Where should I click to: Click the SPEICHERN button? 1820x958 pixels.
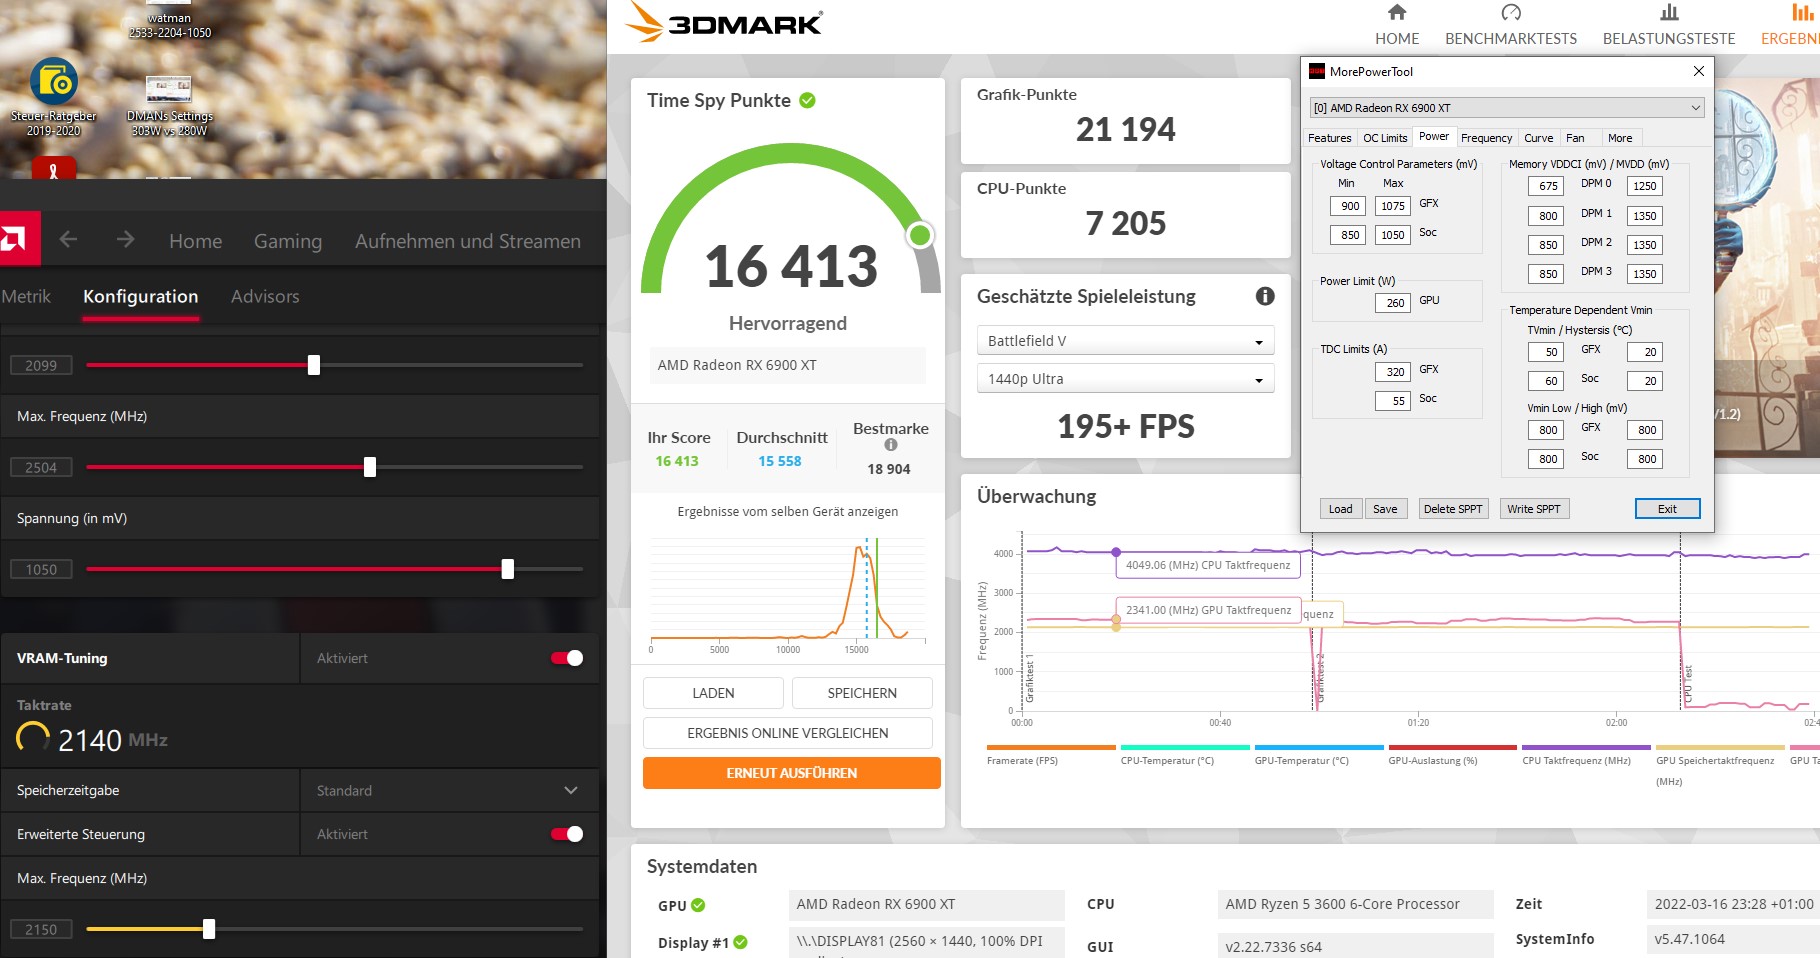(862, 693)
